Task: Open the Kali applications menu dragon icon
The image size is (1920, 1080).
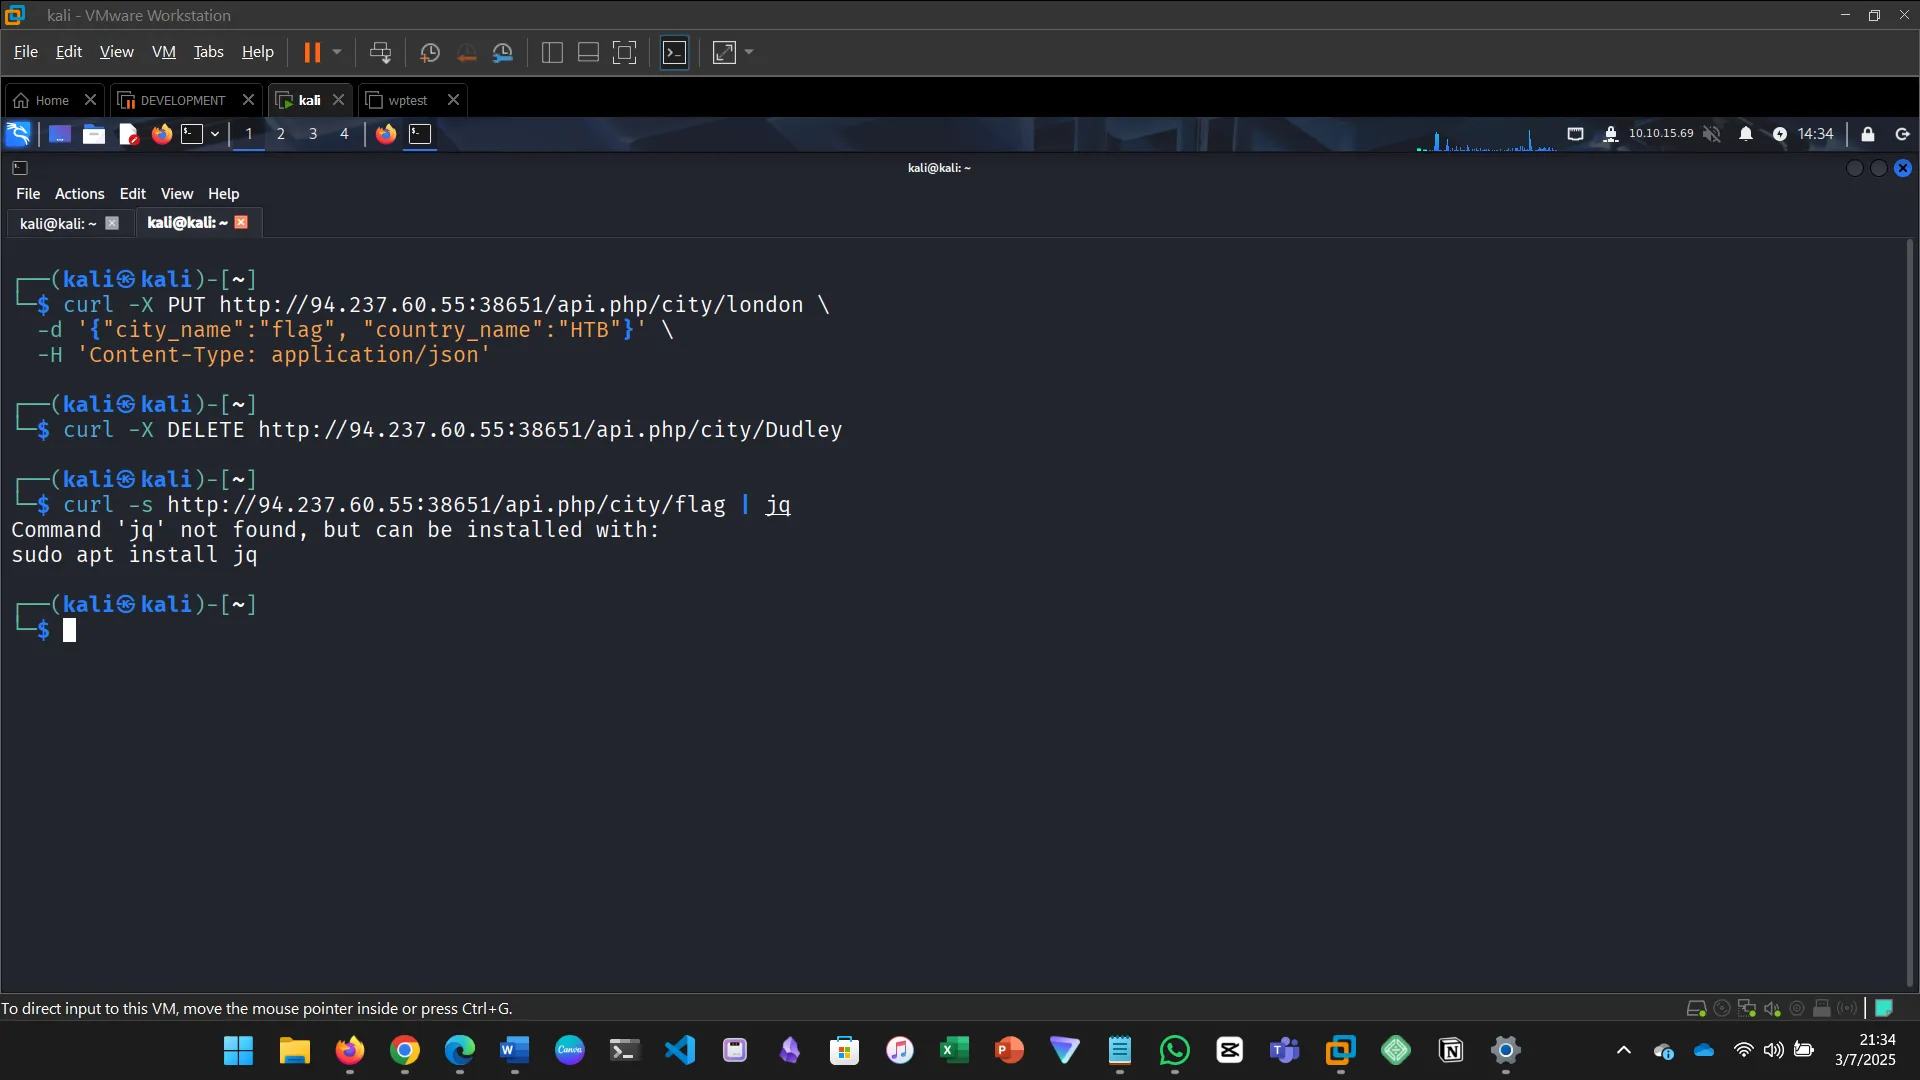Action: coord(18,134)
